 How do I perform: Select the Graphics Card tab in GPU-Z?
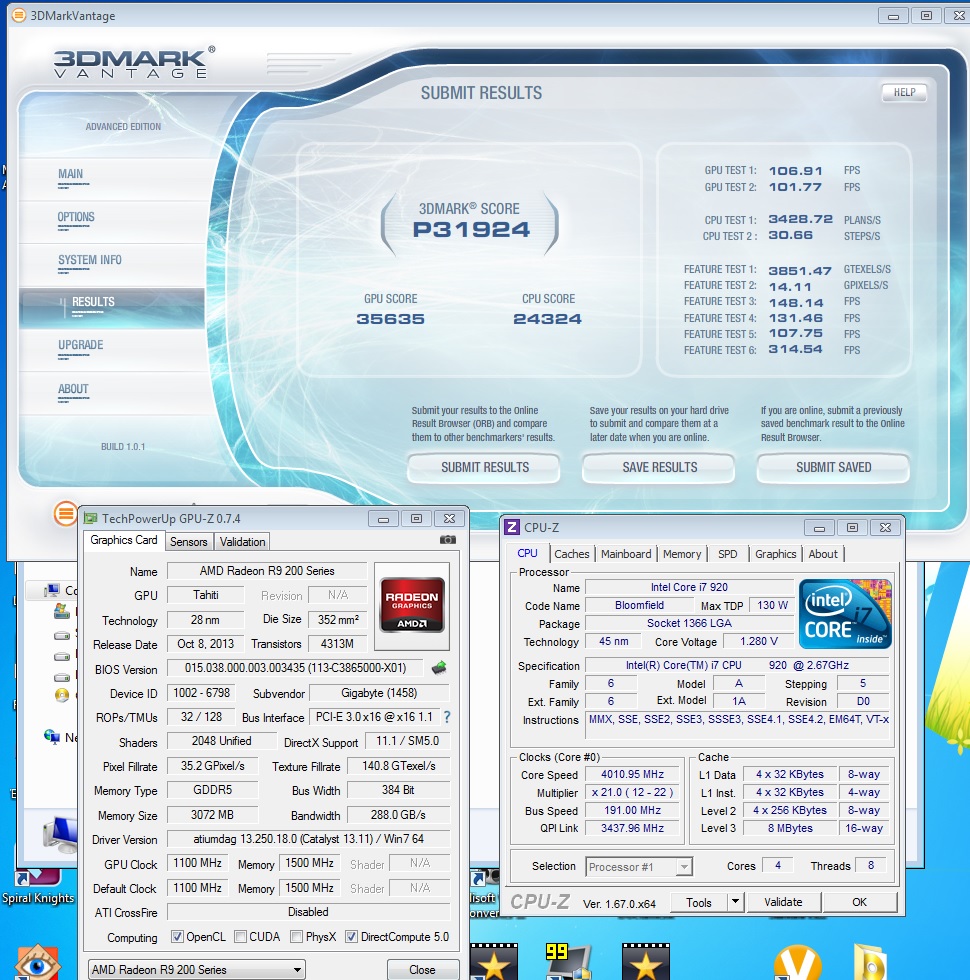(x=124, y=540)
